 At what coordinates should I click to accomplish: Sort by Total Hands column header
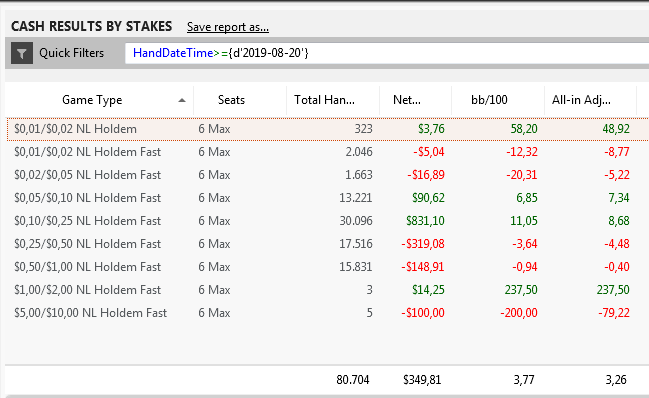(333, 100)
